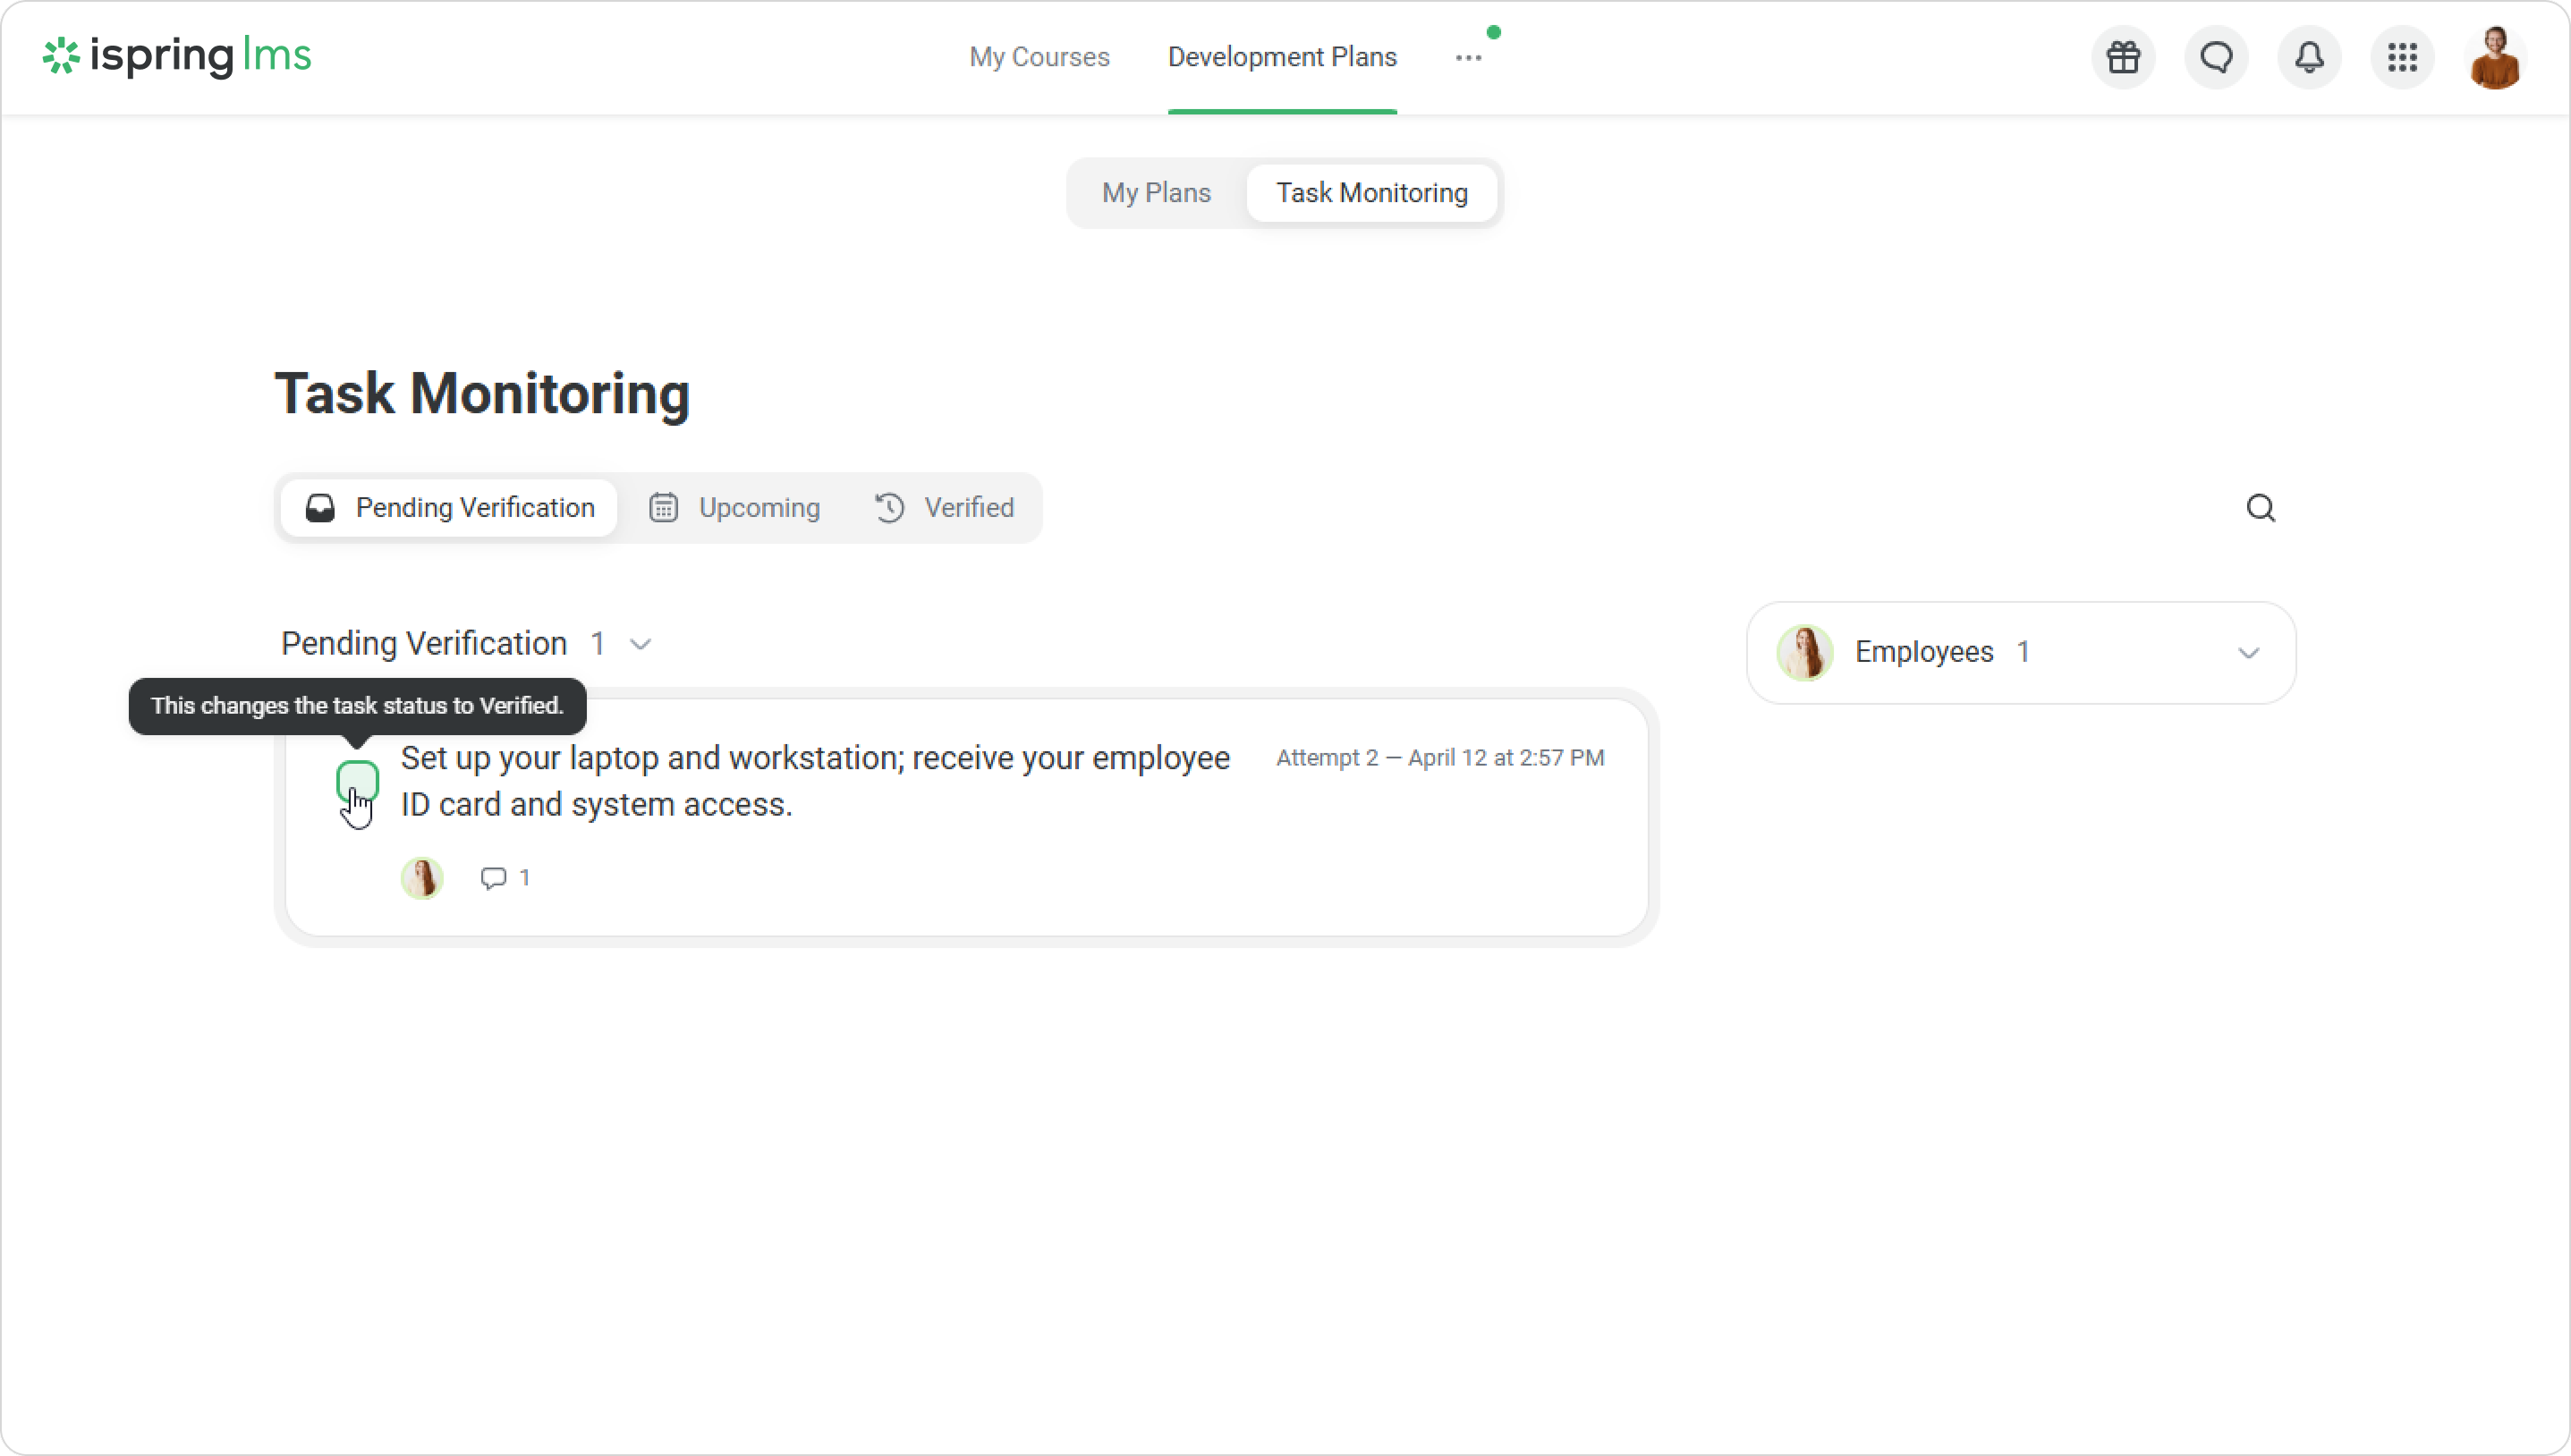Click the gift box icon

click(2123, 58)
